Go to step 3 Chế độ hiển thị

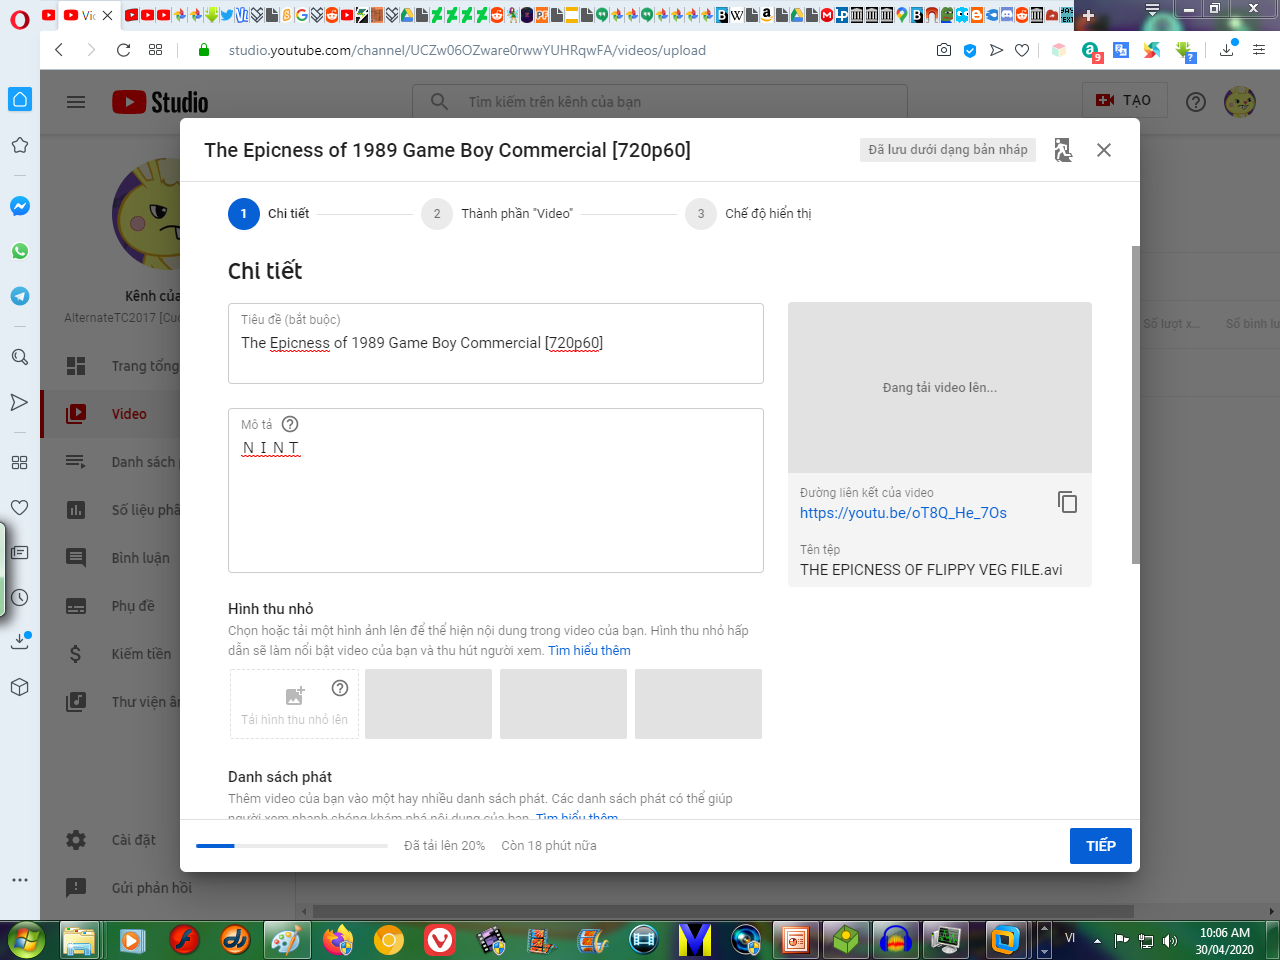point(749,214)
